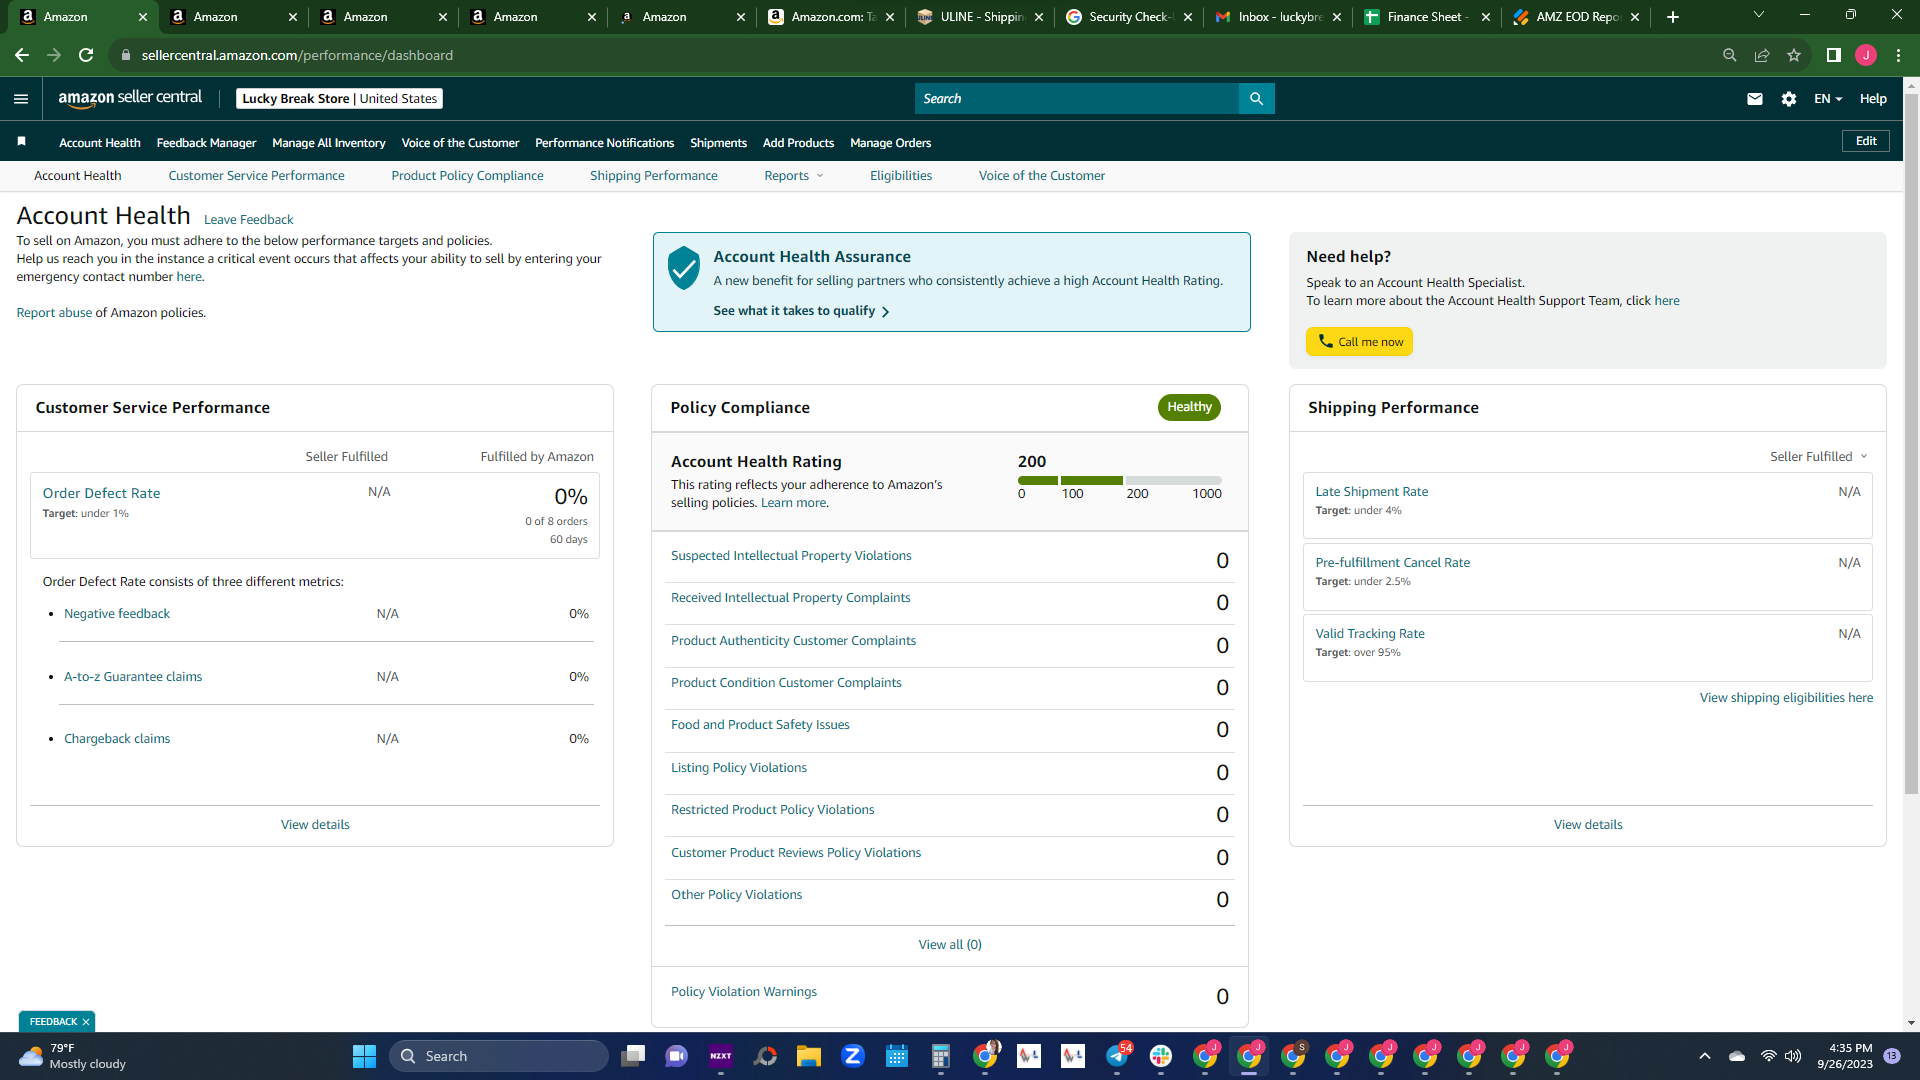Open Negative feedback metric link

[117, 614]
